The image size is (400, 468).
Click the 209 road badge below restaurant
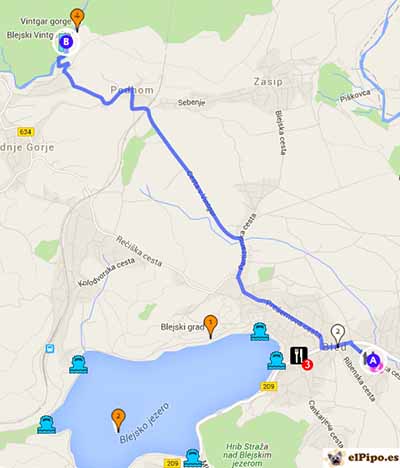pyautogui.click(x=268, y=386)
